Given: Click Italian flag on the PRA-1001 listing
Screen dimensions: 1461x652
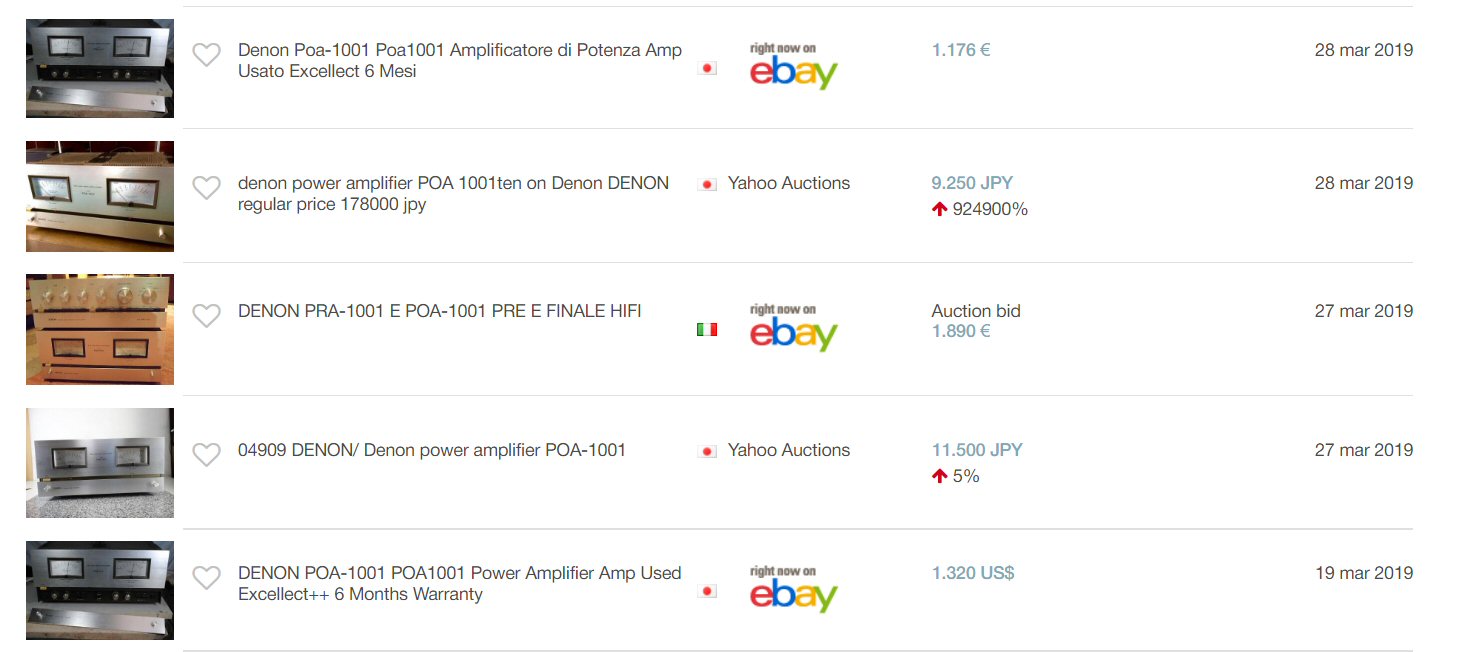Looking at the screenshot, I should [707, 329].
